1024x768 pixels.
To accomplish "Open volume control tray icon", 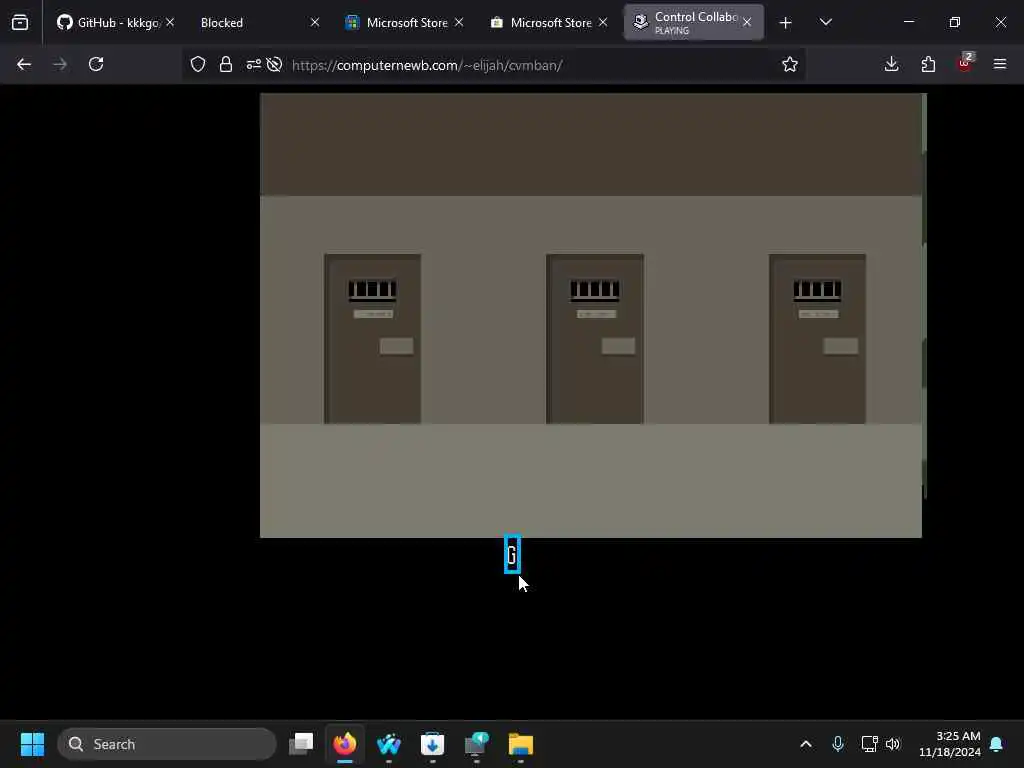I will [x=893, y=744].
